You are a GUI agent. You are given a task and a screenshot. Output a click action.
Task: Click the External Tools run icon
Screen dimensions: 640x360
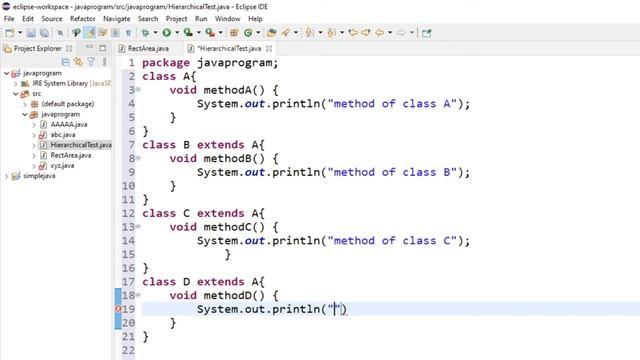point(210,33)
